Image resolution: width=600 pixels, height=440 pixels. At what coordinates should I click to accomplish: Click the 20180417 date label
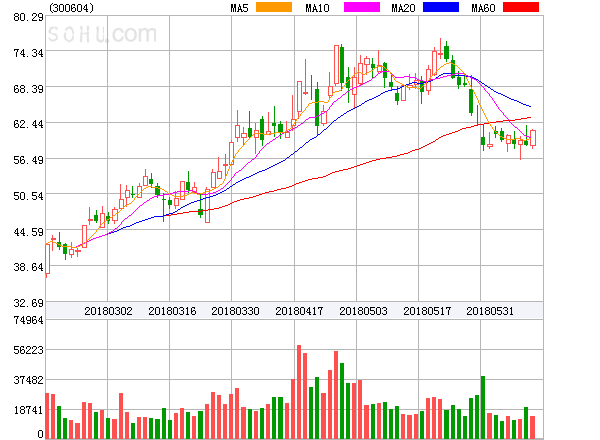coord(299,311)
